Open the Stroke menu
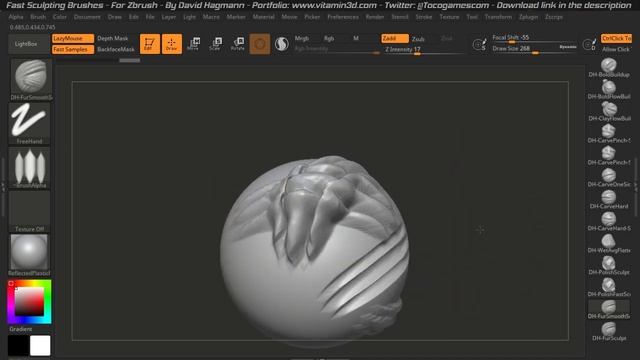The height and width of the screenshot is (360, 640). 424,17
